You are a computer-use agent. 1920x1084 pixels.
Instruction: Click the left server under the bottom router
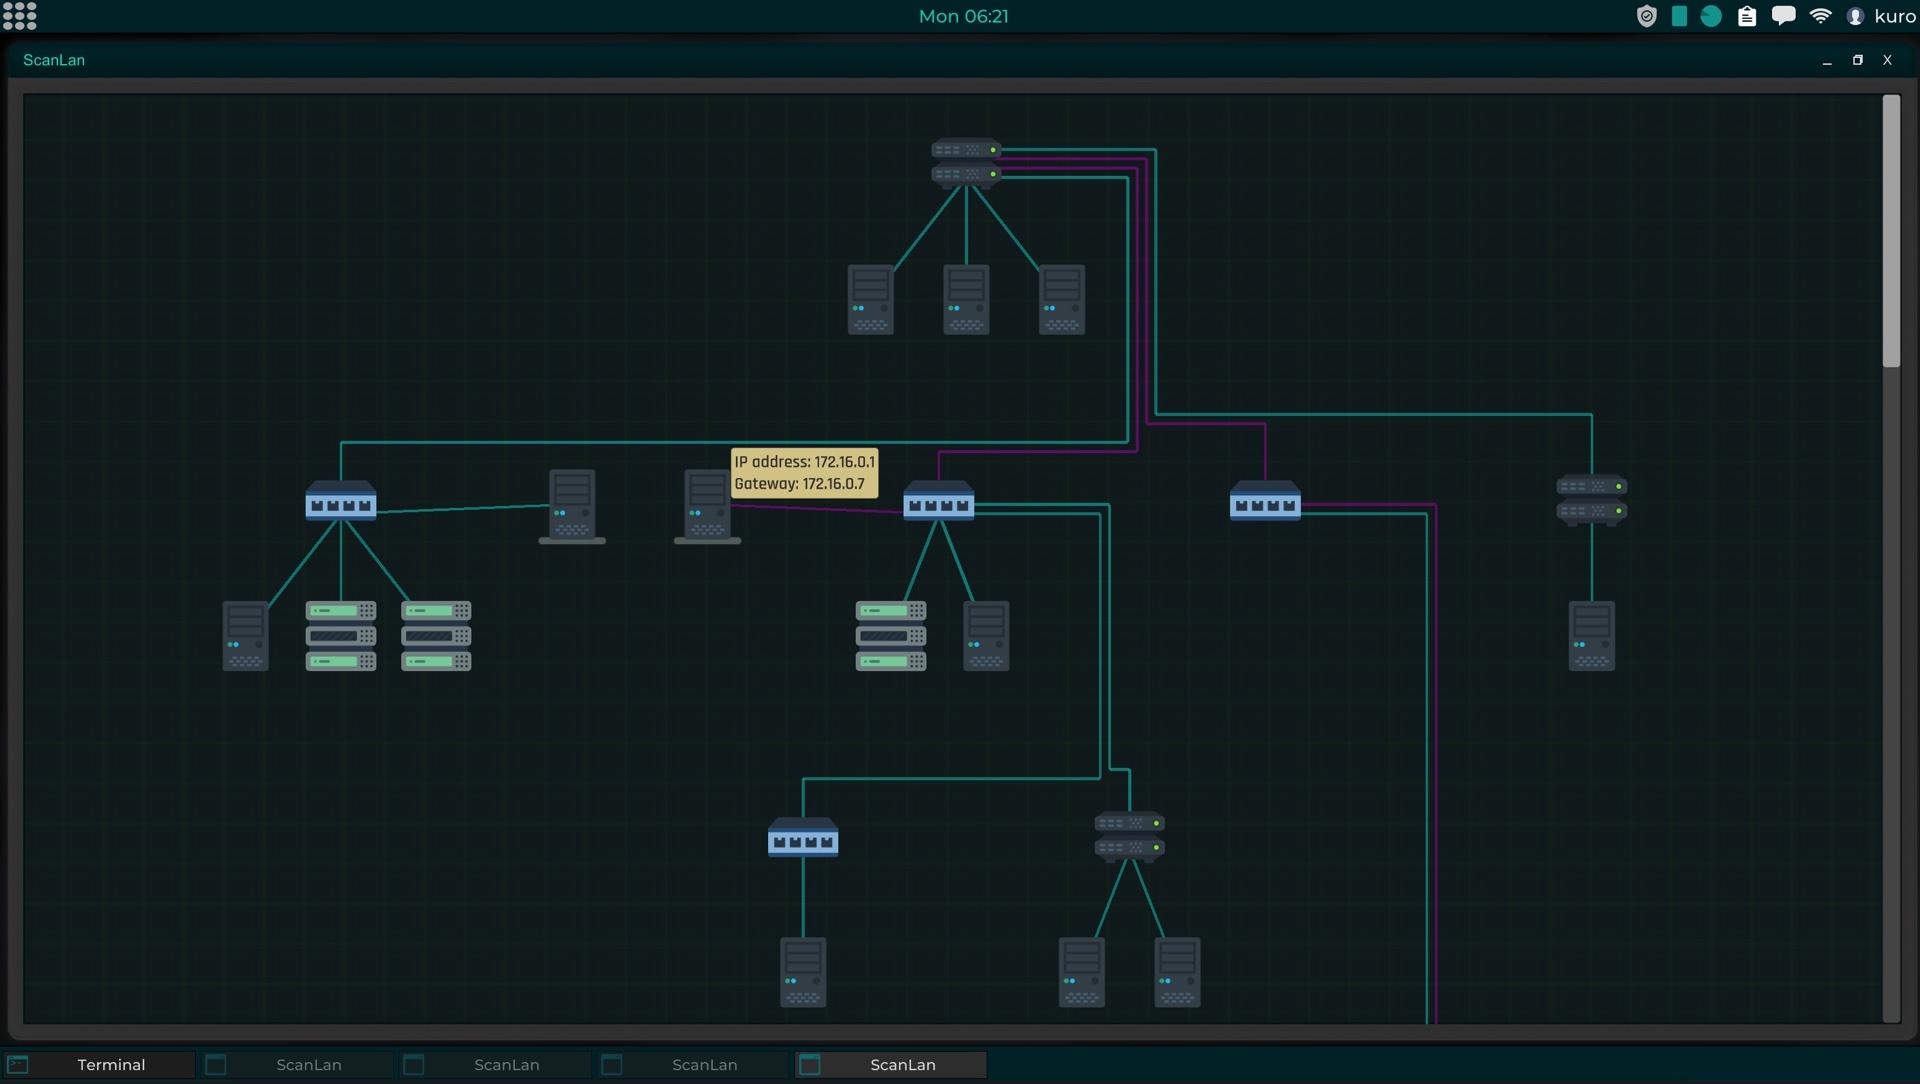[1082, 972]
